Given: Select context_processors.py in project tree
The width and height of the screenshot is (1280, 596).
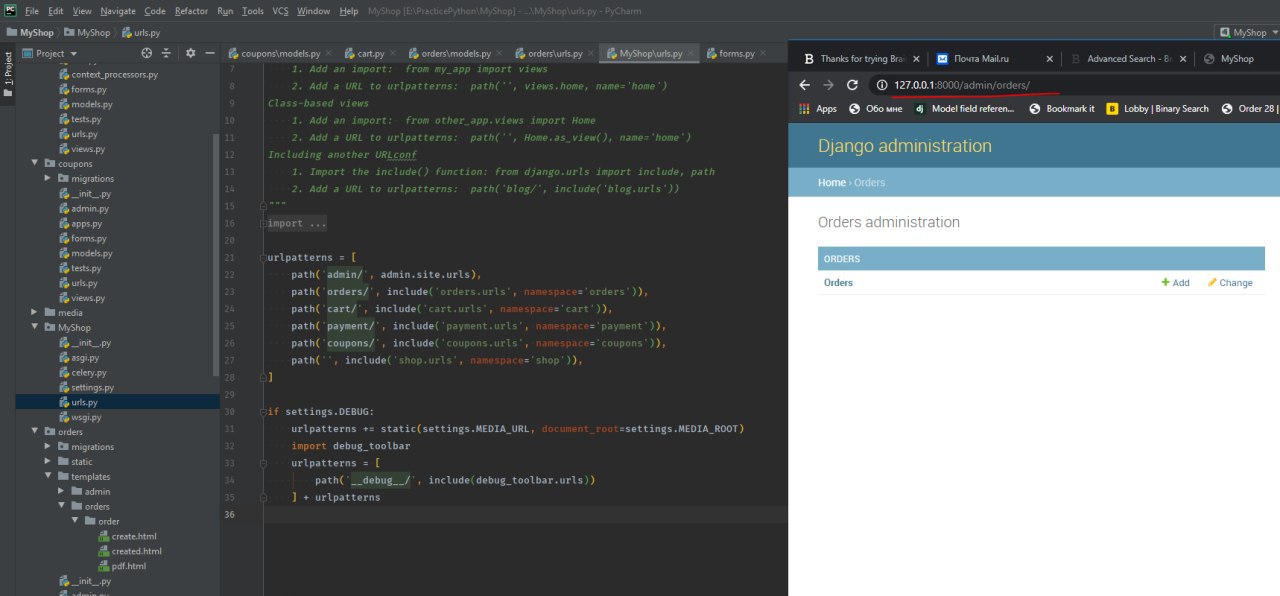Looking at the screenshot, I should pyautogui.click(x=114, y=75).
